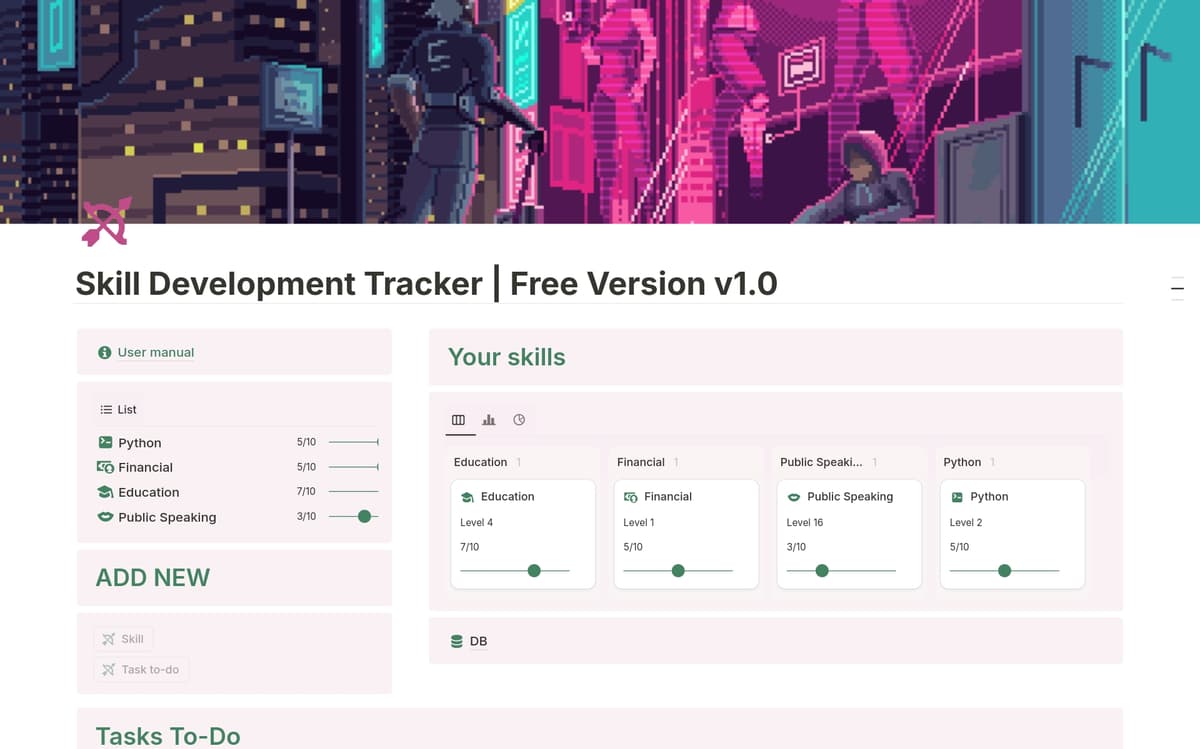Click Public Speaking progress slider in list
The height and width of the screenshot is (749, 1200).
pos(354,517)
